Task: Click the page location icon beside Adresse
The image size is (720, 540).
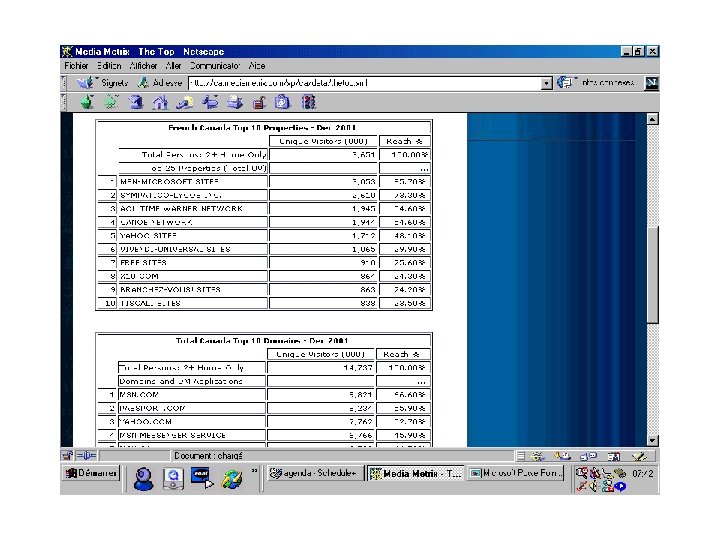Action: coord(143,83)
